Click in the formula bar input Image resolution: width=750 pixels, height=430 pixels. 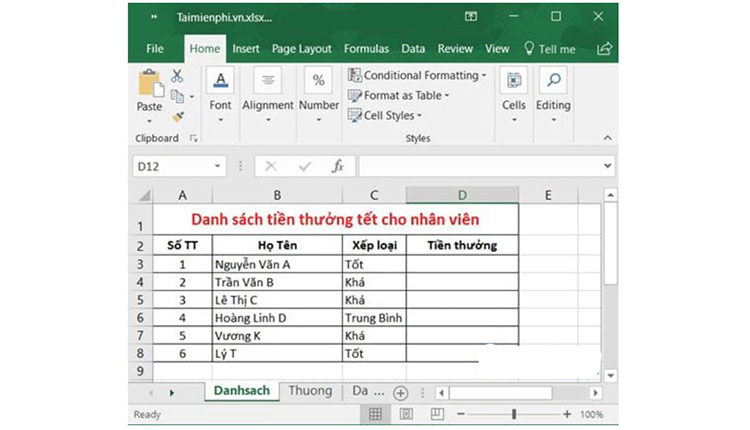click(481, 166)
